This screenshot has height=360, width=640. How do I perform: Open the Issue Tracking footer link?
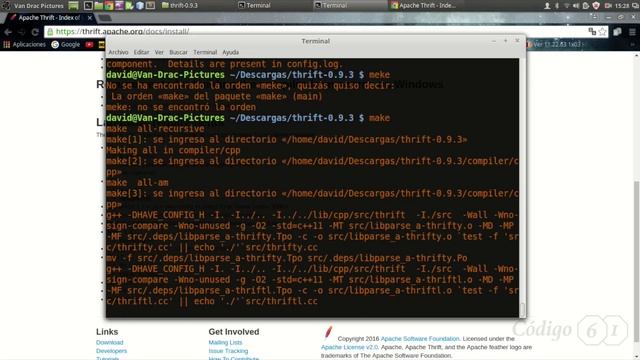(x=228, y=351)
